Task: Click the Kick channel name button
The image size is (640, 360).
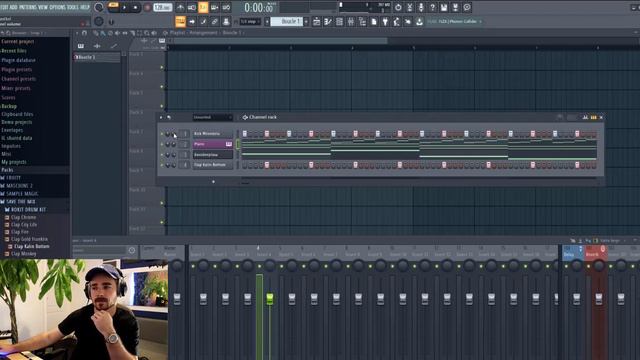Action: 213,133
